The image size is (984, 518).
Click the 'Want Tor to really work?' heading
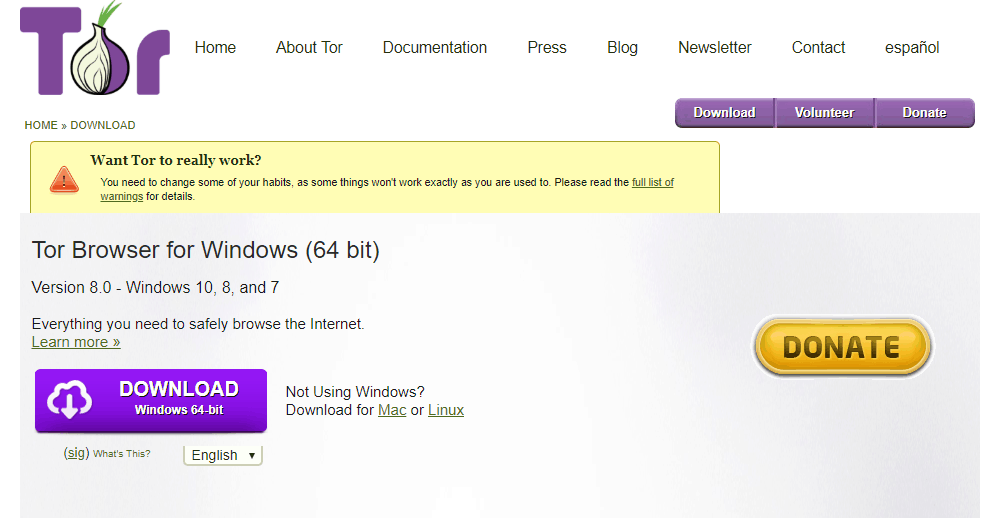point(176,160)
